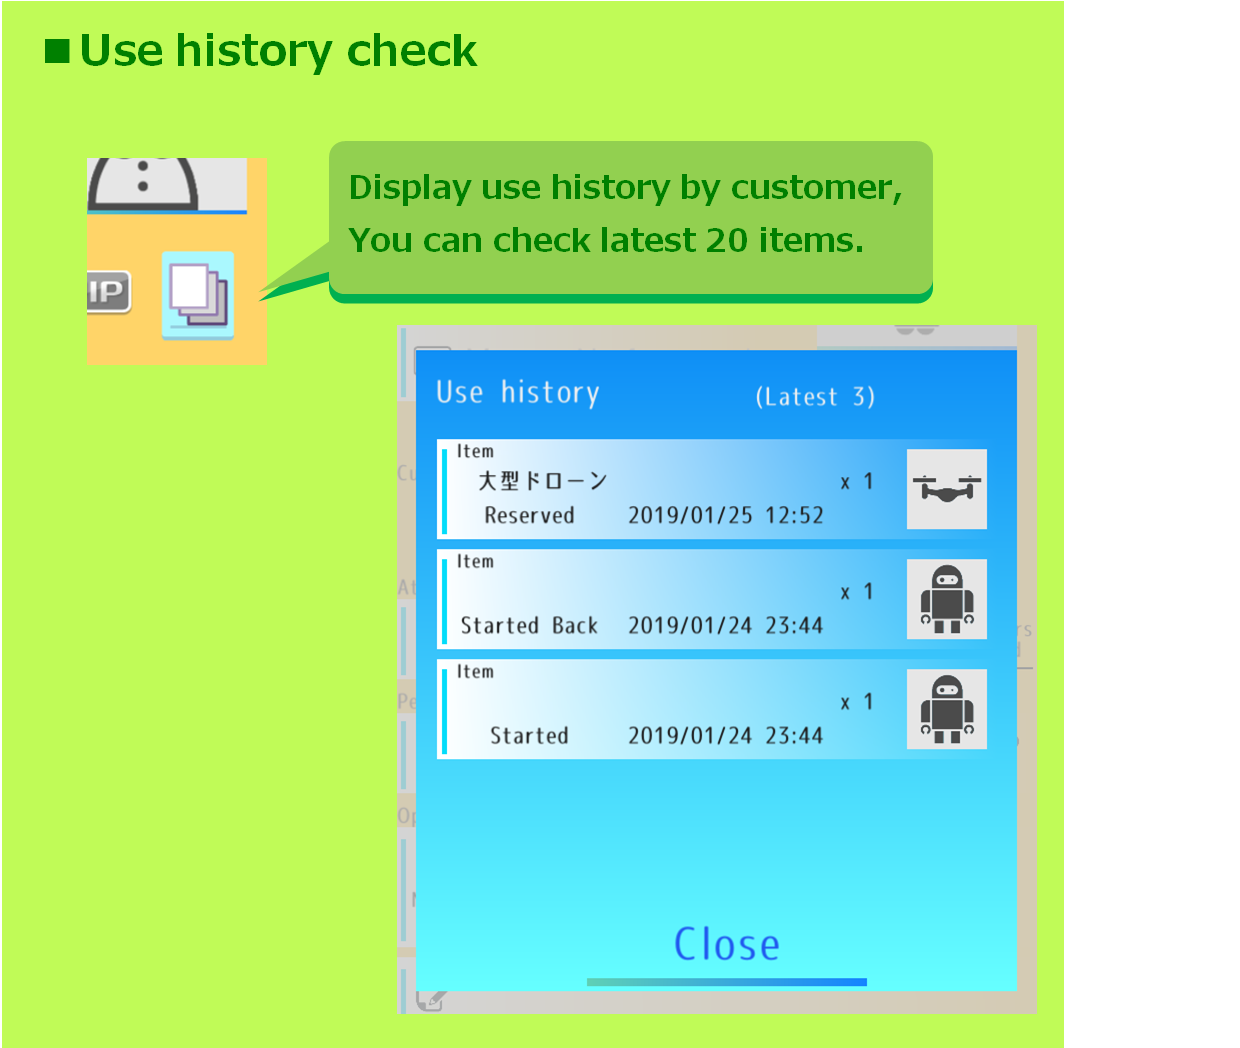Click the Use history dialog title
This screenshot has height=1048, width=1240.
coord(518,393)
